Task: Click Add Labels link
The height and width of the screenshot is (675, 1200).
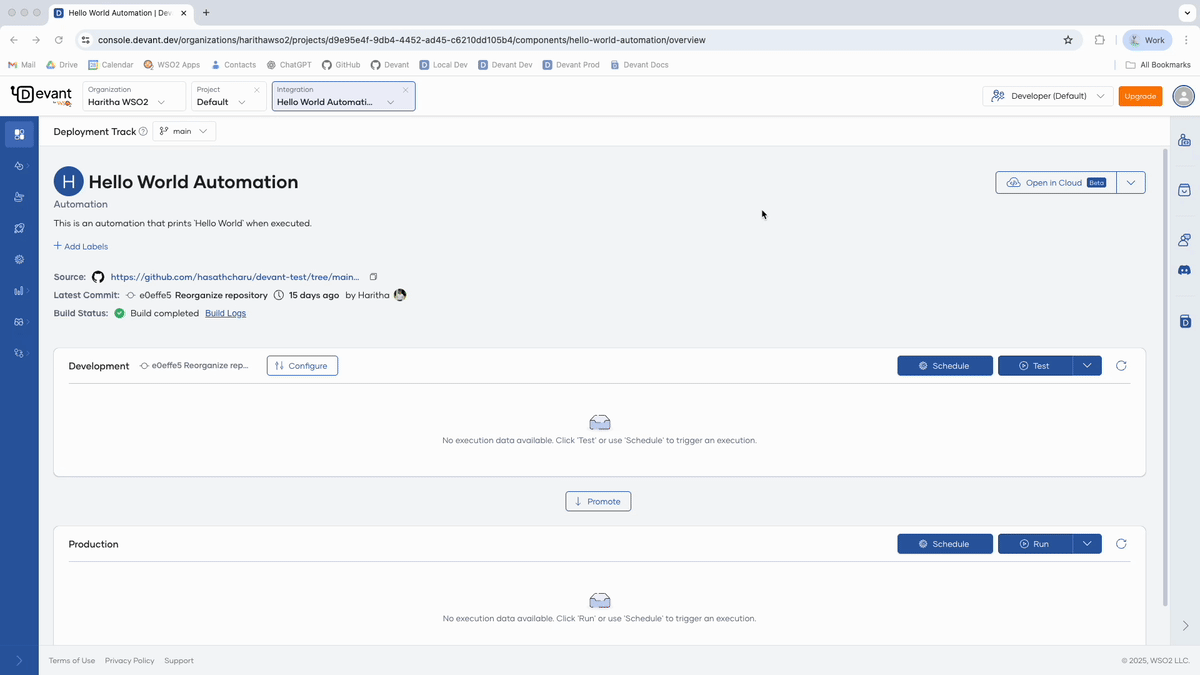Action: (x=81, y=246)
